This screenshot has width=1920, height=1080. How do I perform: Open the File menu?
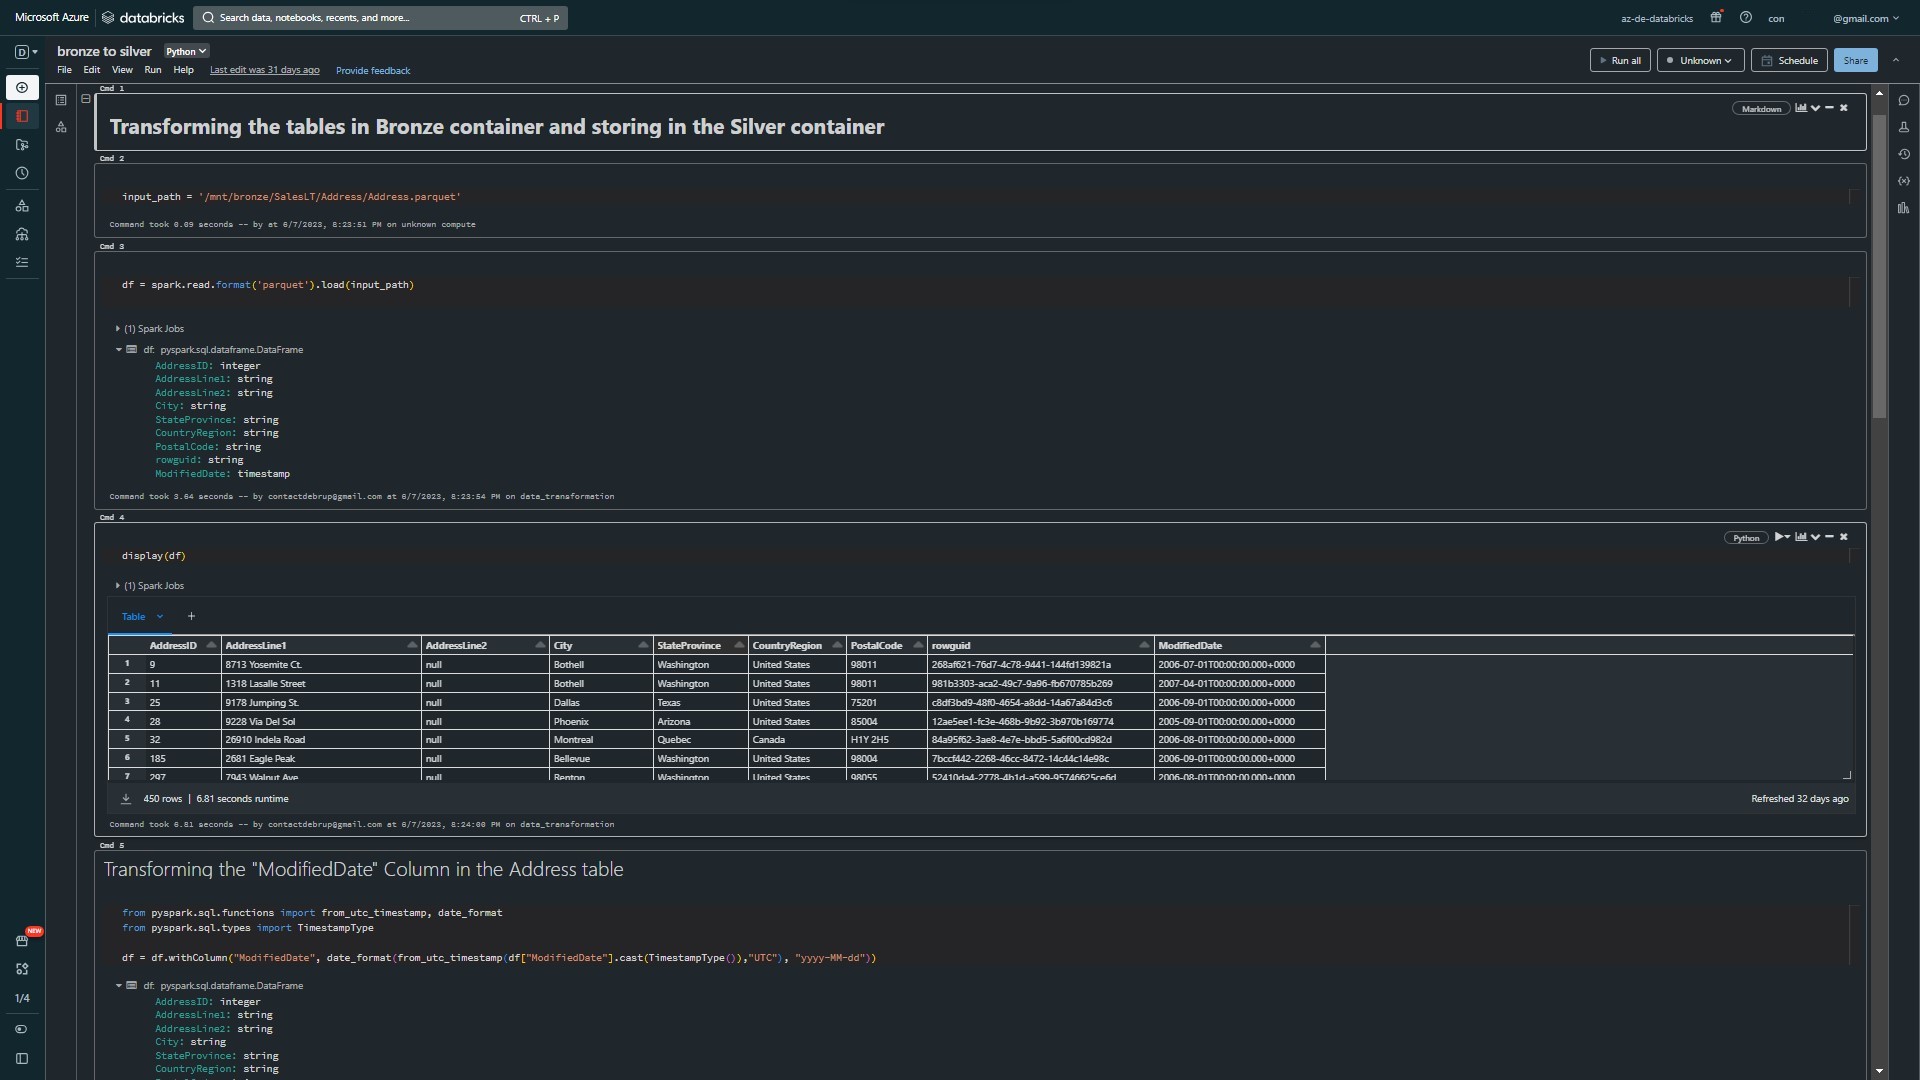click(x=63, y=70)
